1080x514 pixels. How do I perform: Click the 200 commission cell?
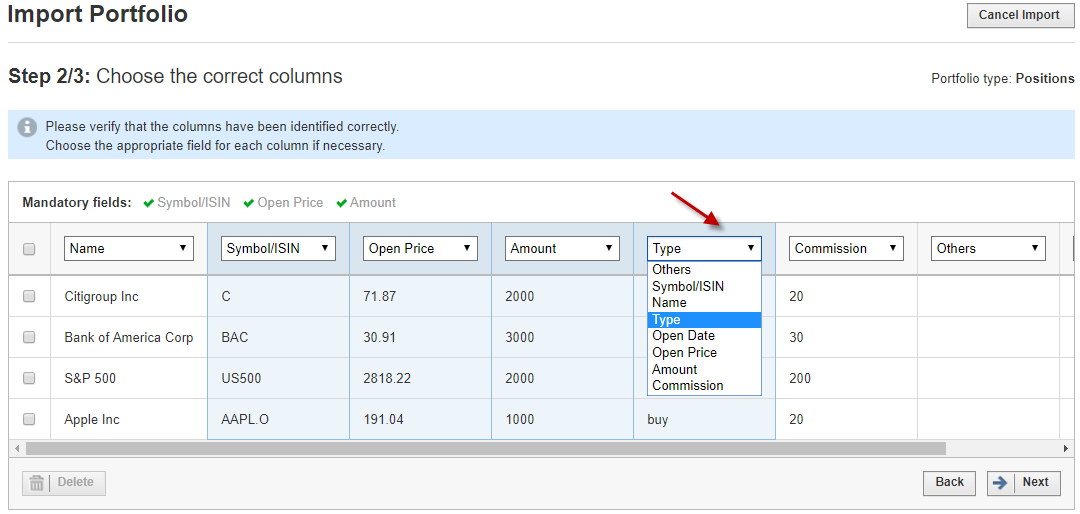(x=846, y=378)
